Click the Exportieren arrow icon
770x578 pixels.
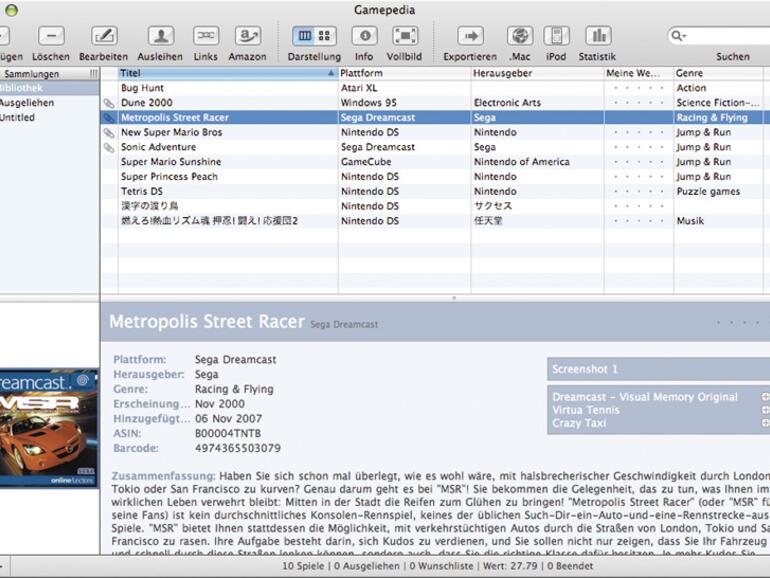tap(470, 36)
